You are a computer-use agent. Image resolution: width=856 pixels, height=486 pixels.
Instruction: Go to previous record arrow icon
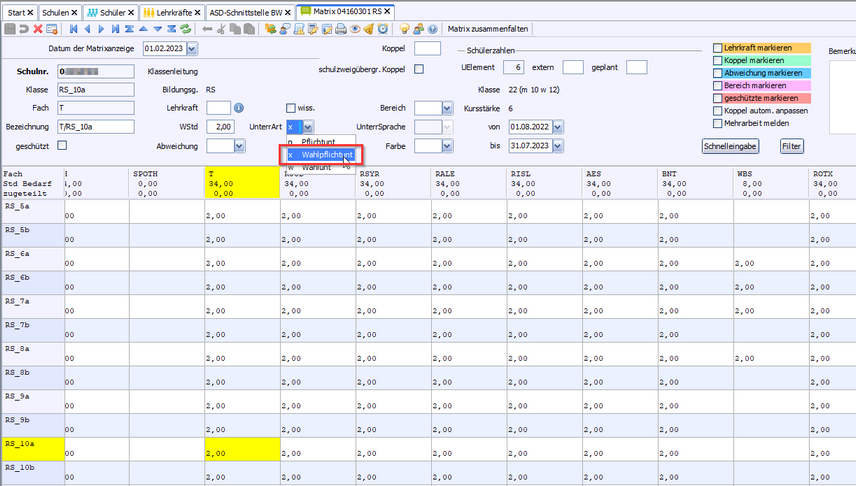pyautogui.click(x=87, y=29)
